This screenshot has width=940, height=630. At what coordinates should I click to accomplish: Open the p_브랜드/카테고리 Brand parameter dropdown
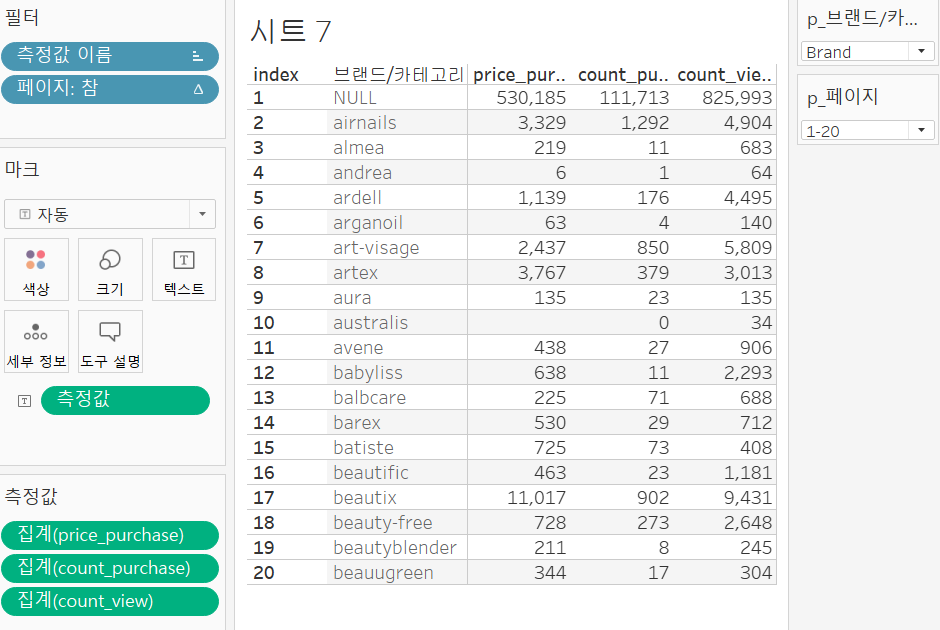point(921,52)
